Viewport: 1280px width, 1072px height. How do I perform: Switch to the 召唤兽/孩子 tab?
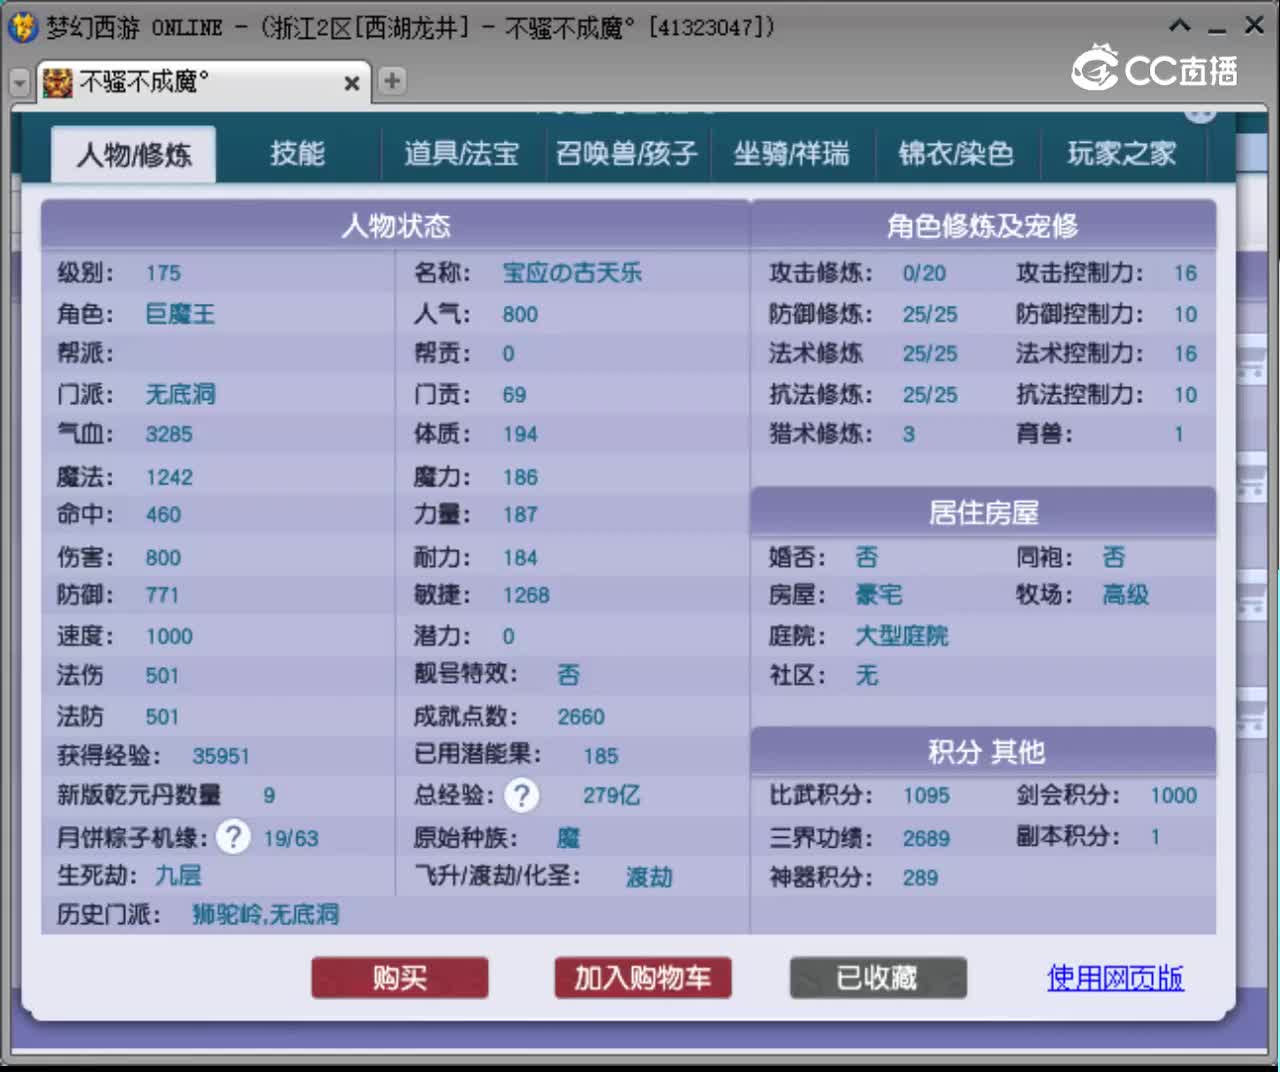[627, 154]
